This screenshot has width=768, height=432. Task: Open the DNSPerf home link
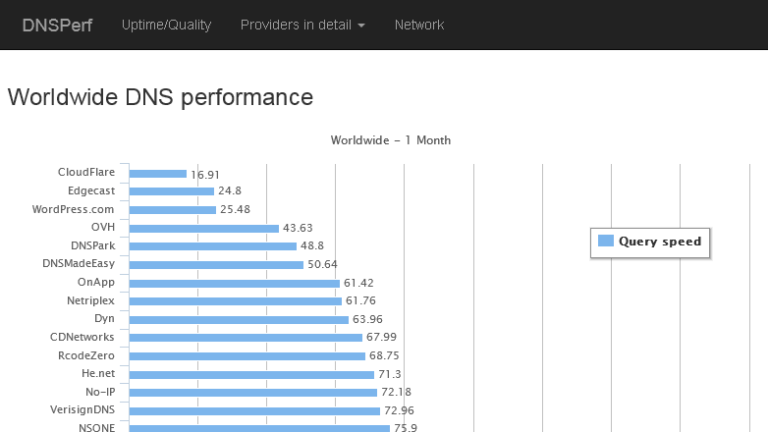click(57, 25)
